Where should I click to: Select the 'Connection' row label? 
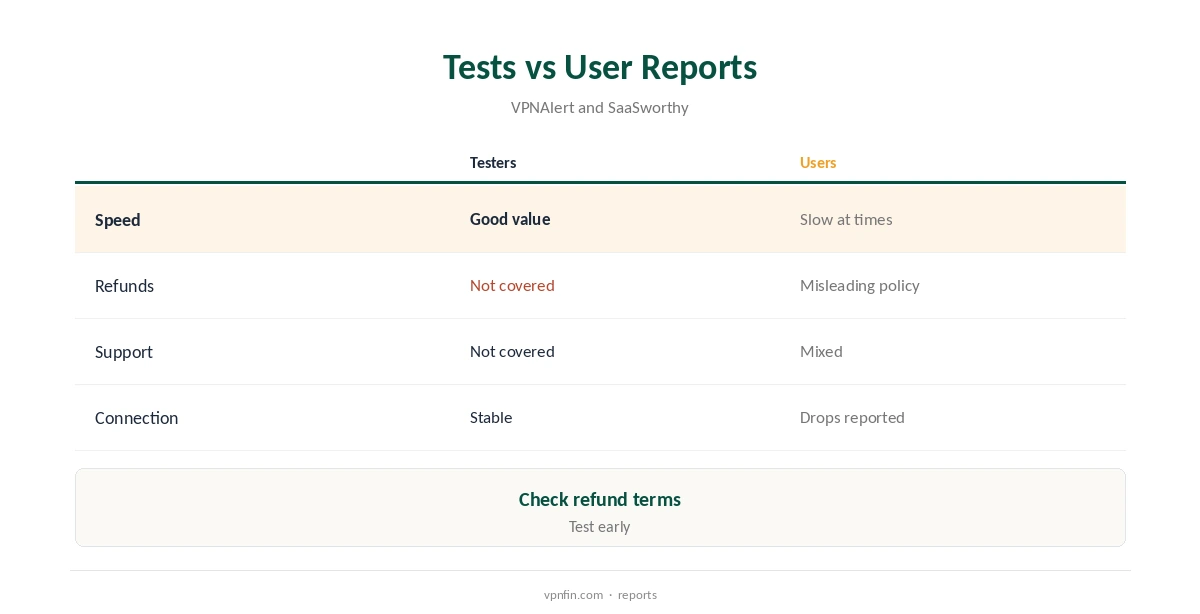(136, 418)
